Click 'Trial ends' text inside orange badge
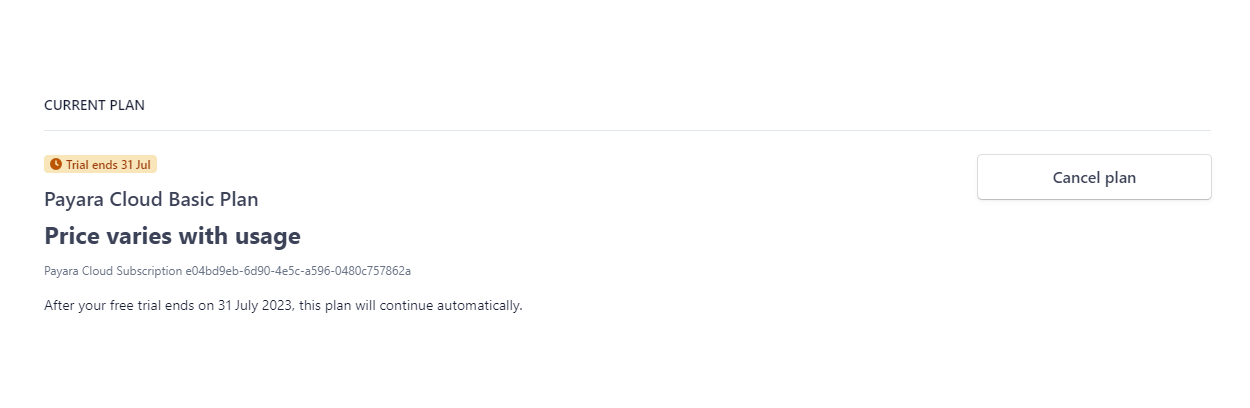 tap(91, 164)
